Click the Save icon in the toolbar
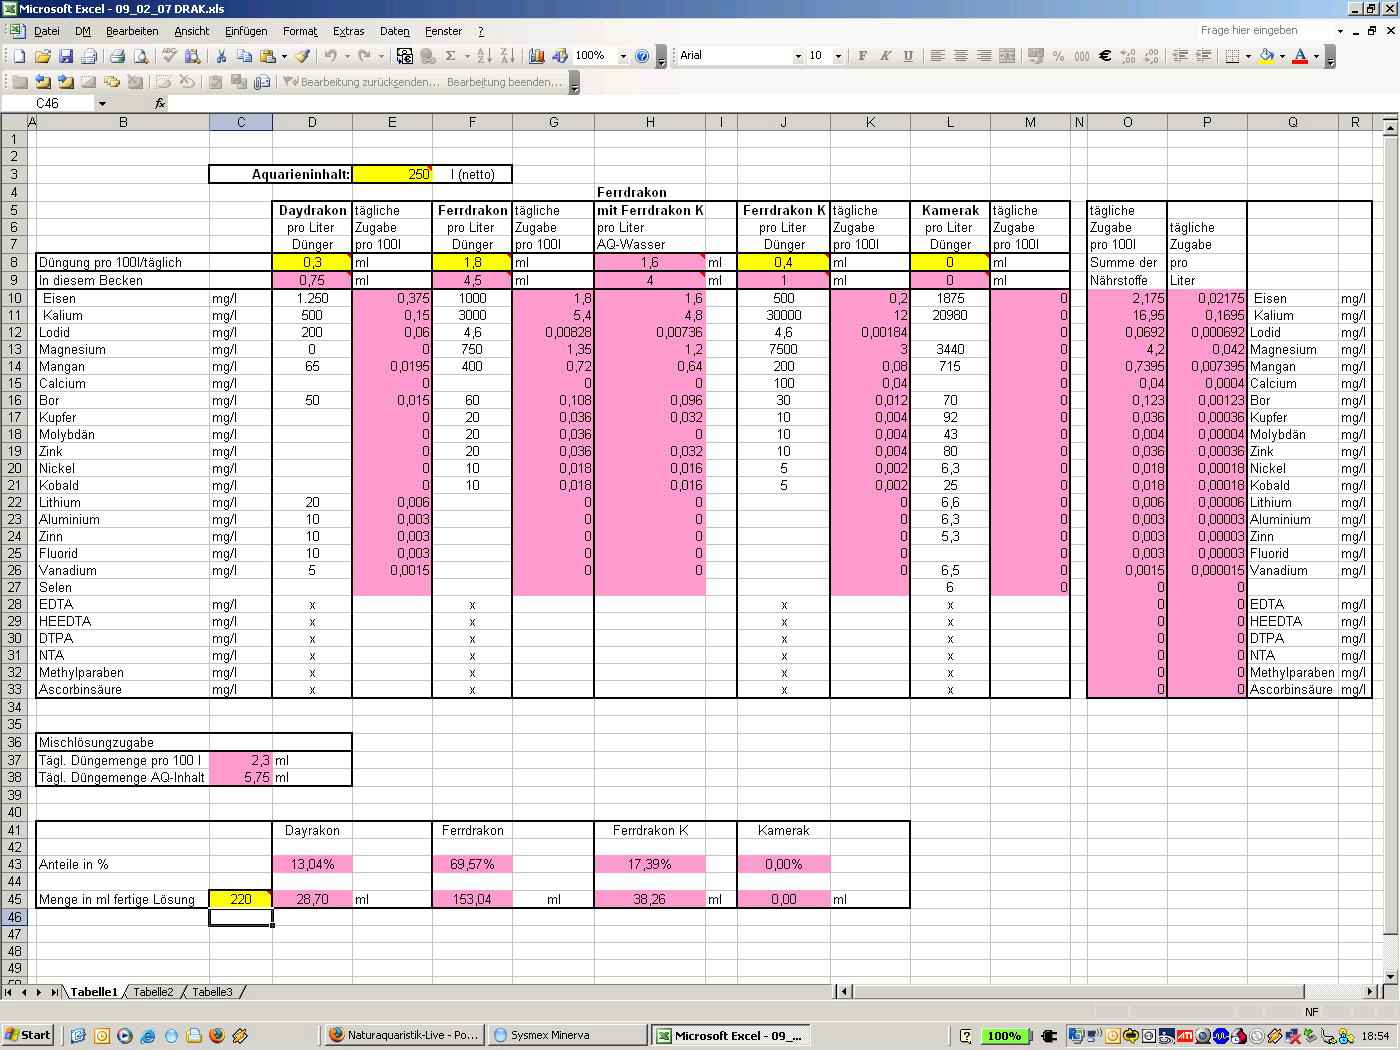The height and width of the screenshot is (1050, 1400). pos(66,57)
